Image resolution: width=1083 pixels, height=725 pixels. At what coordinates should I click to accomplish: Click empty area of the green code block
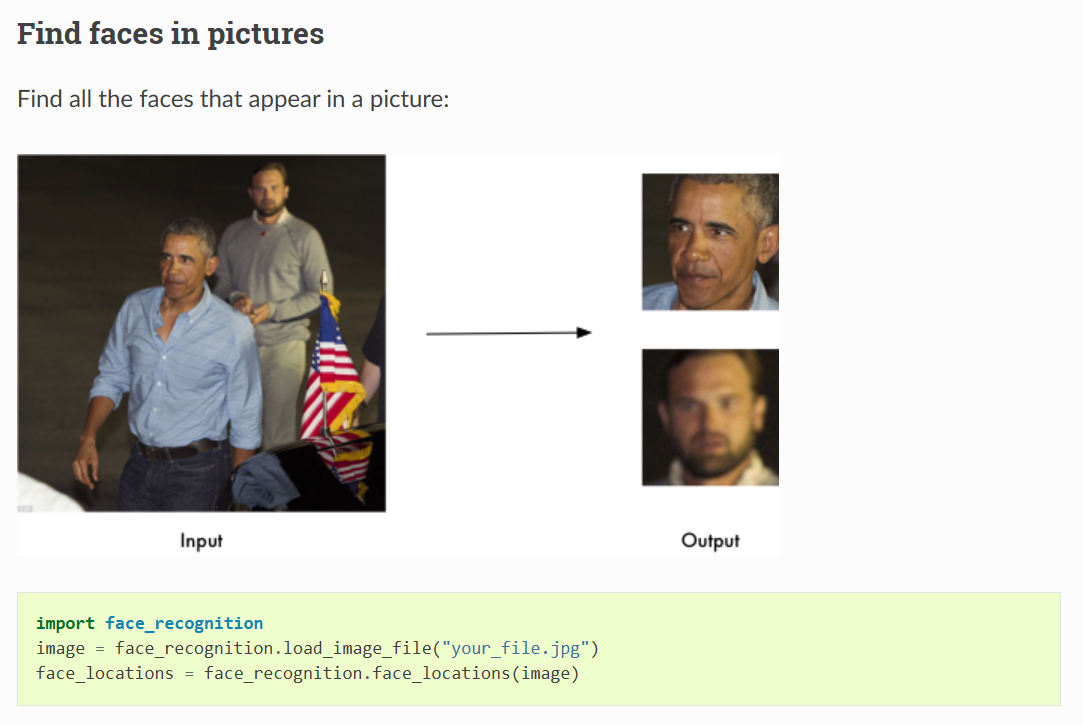(829, 649)
